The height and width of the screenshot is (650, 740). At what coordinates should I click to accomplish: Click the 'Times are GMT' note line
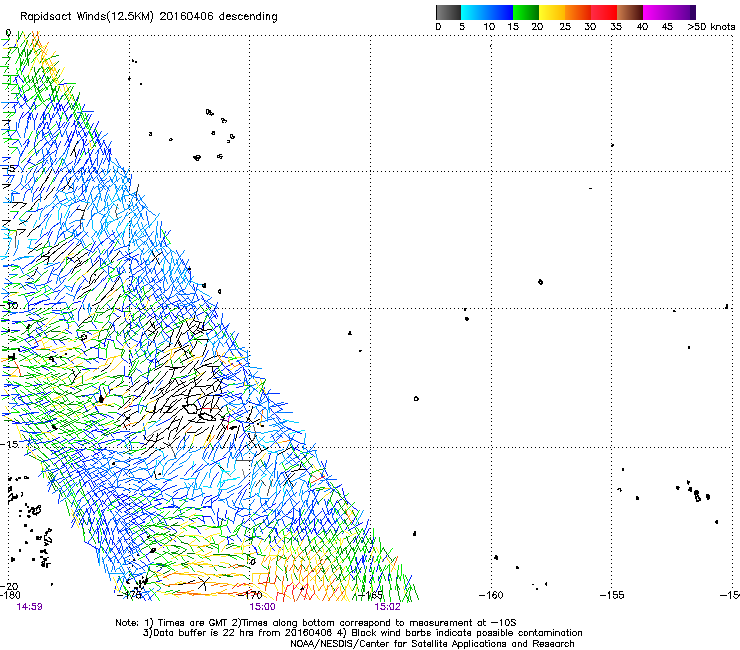click(315, 623)
